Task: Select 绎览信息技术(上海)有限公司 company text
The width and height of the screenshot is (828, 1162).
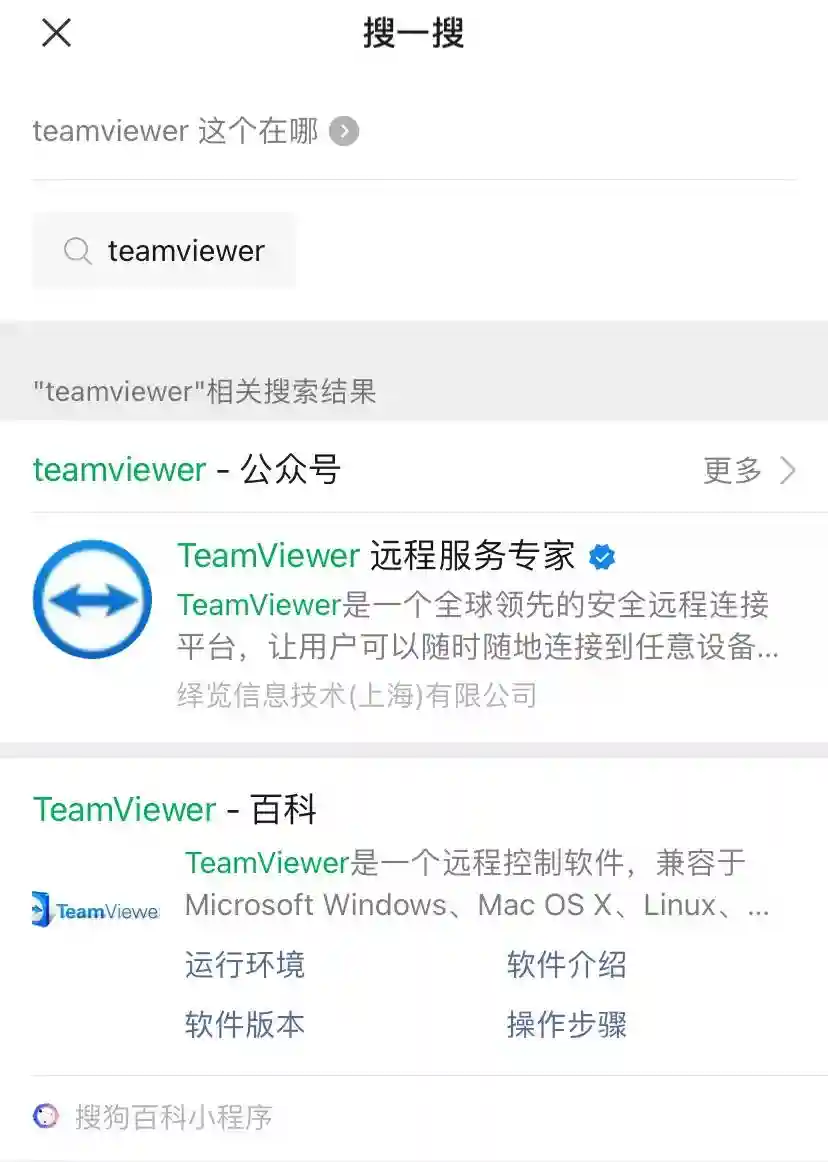Action: pyautogui.click(x=357, y=695)
